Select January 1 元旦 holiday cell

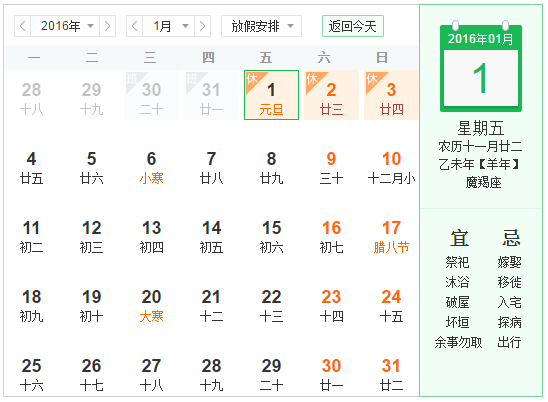(x=271, y=95)
